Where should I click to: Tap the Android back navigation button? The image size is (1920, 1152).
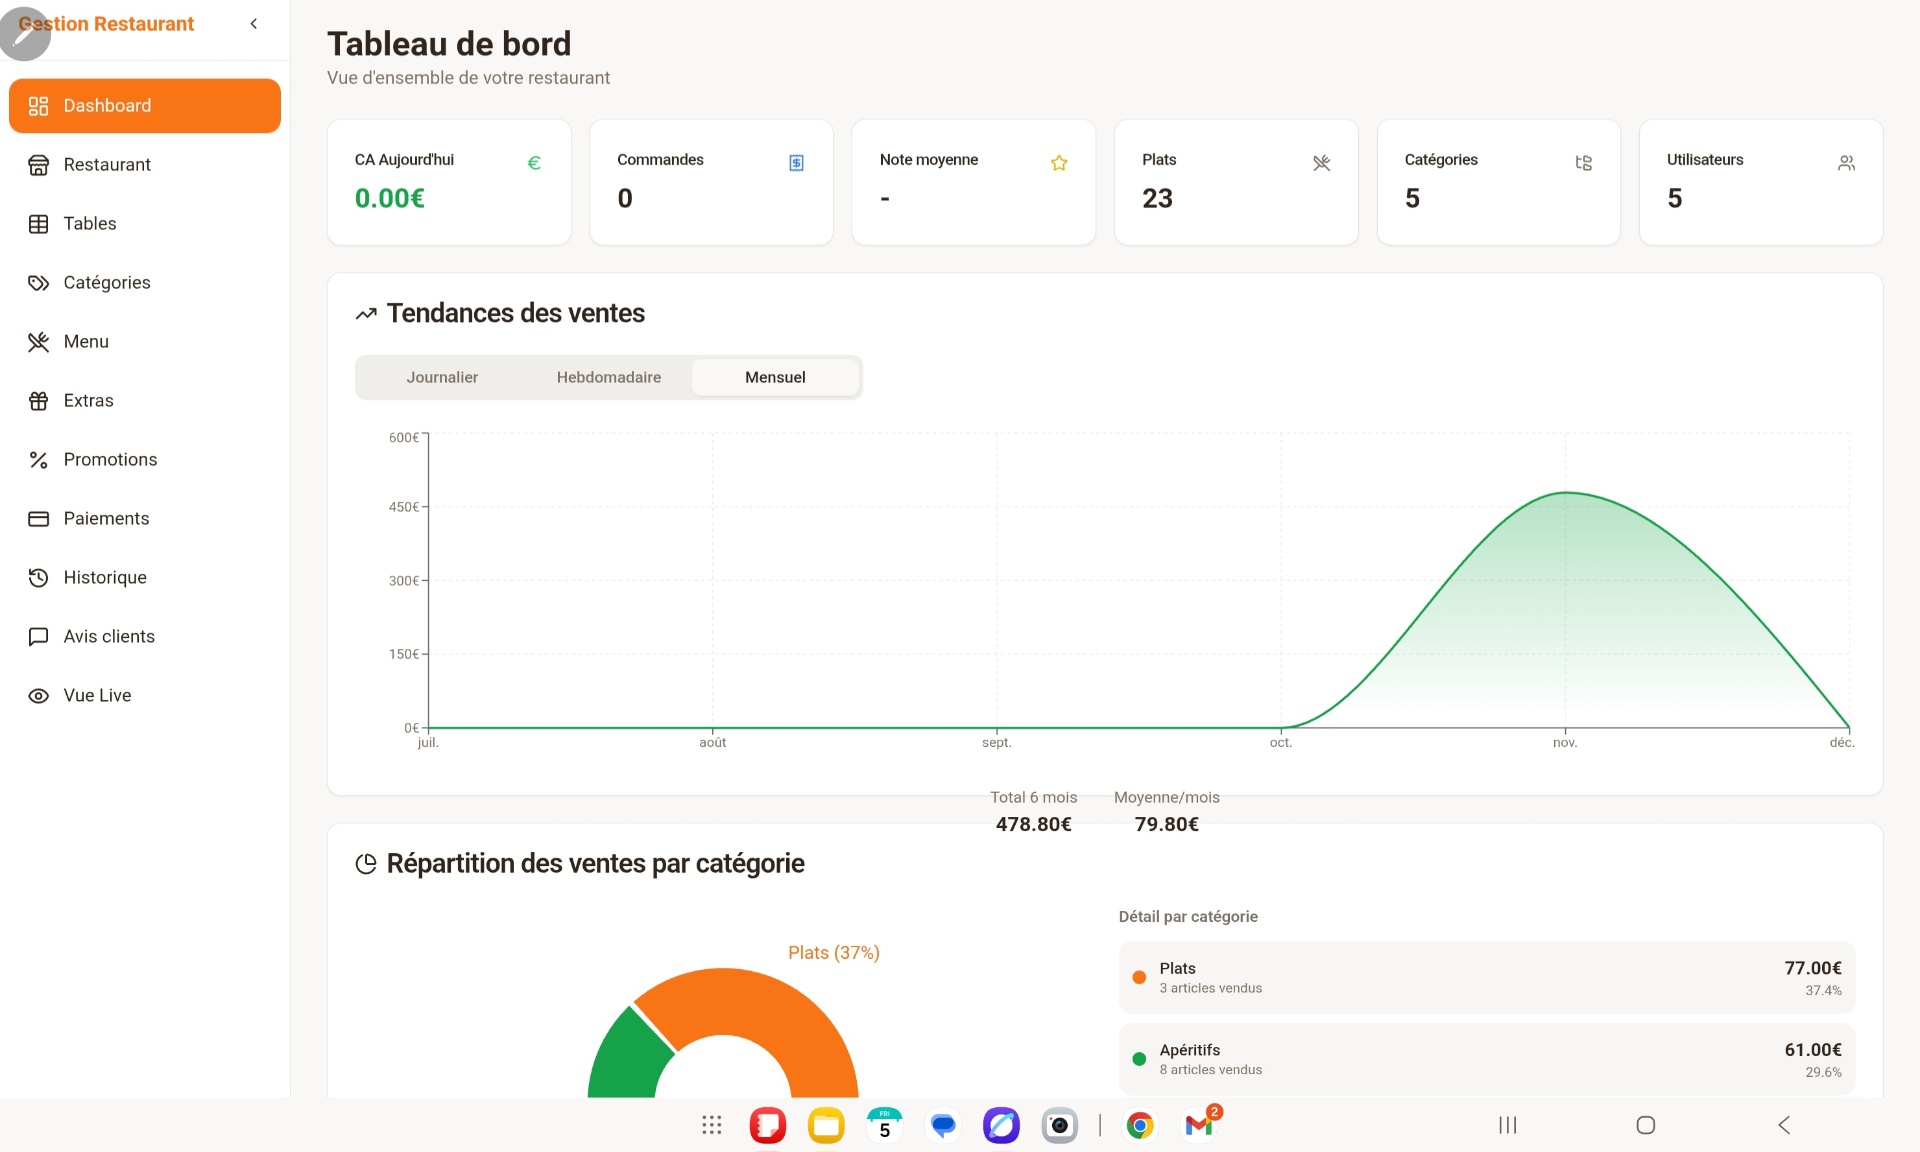coord(1784,1126)
